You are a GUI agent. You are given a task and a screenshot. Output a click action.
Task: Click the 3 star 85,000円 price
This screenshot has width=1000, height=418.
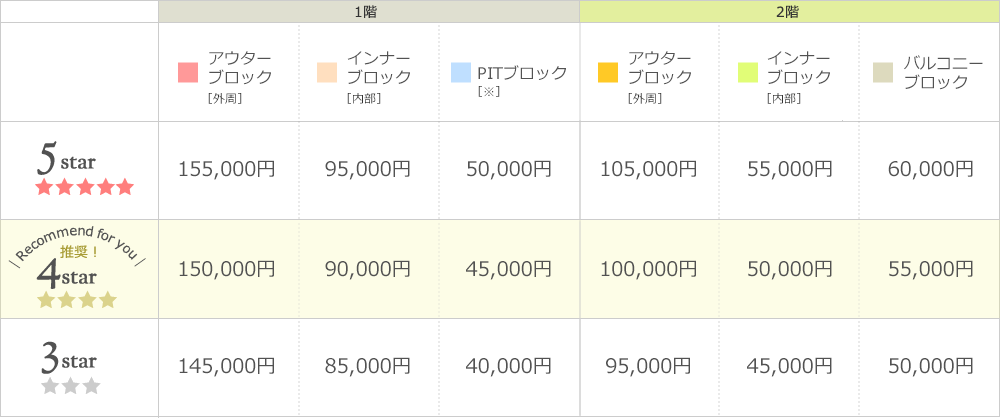367,366
